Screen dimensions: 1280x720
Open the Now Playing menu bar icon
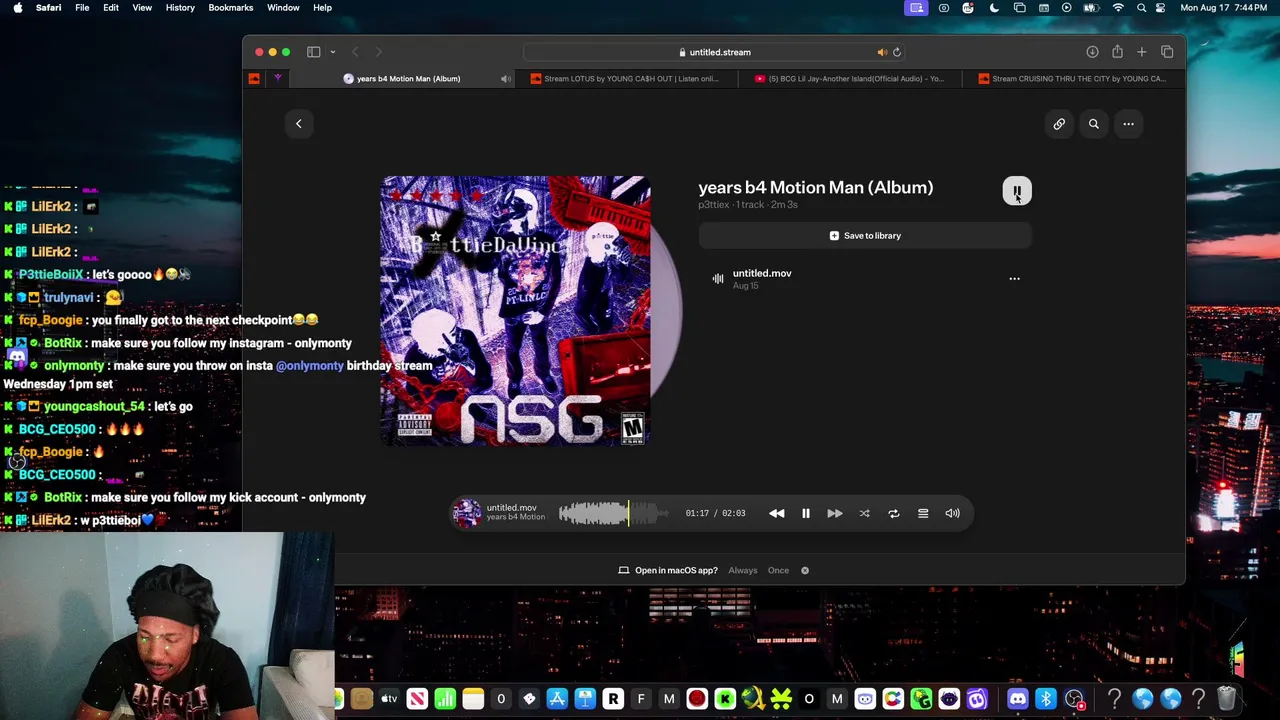pyautogui.click(x=1067, y=8)
